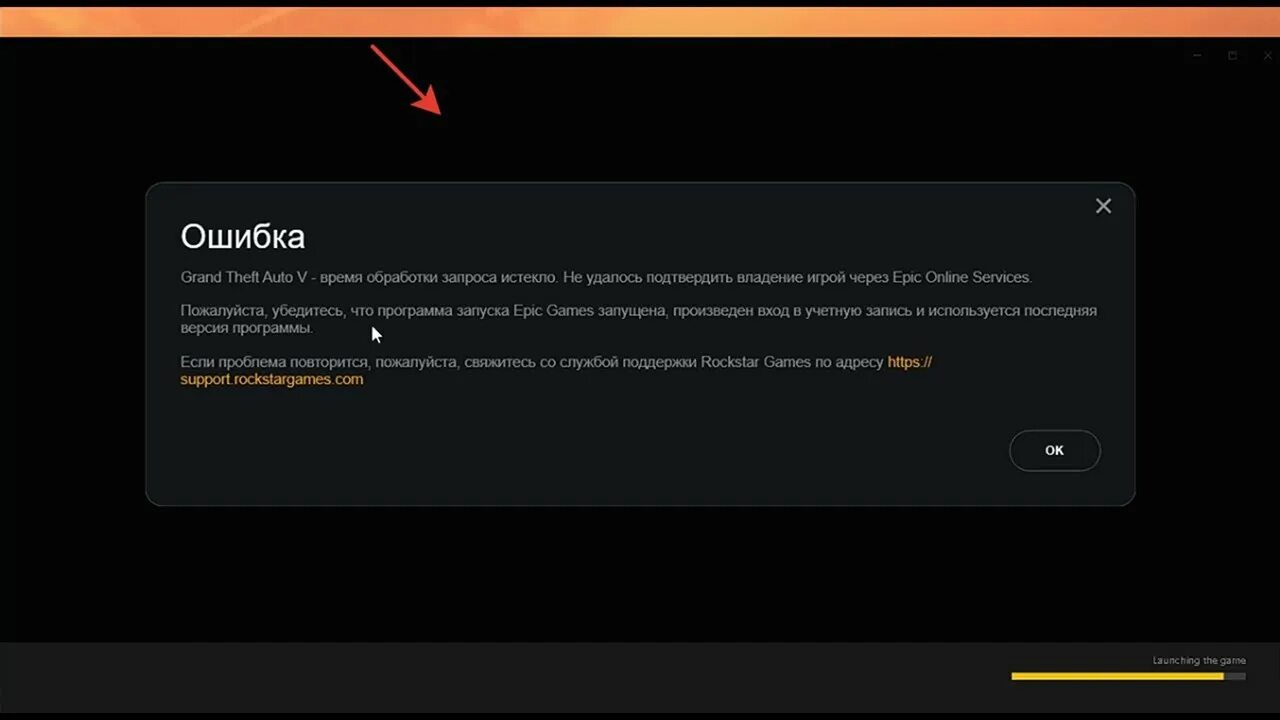The width and height of the screenshot is (1280, 720).
Task: Click OK in the error dialog
Action: [1054, 451]
